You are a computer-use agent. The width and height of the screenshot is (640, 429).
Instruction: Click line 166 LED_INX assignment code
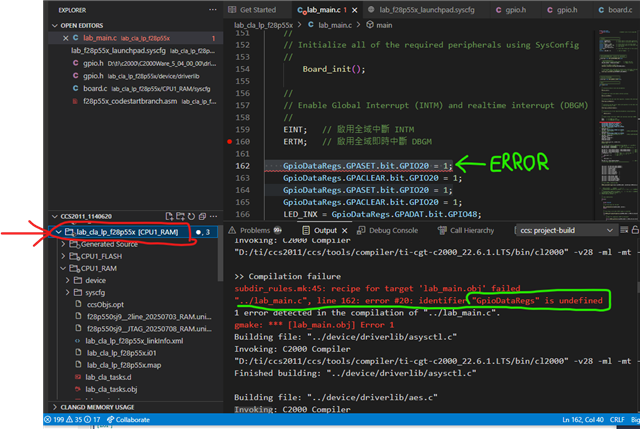[382, 214]
